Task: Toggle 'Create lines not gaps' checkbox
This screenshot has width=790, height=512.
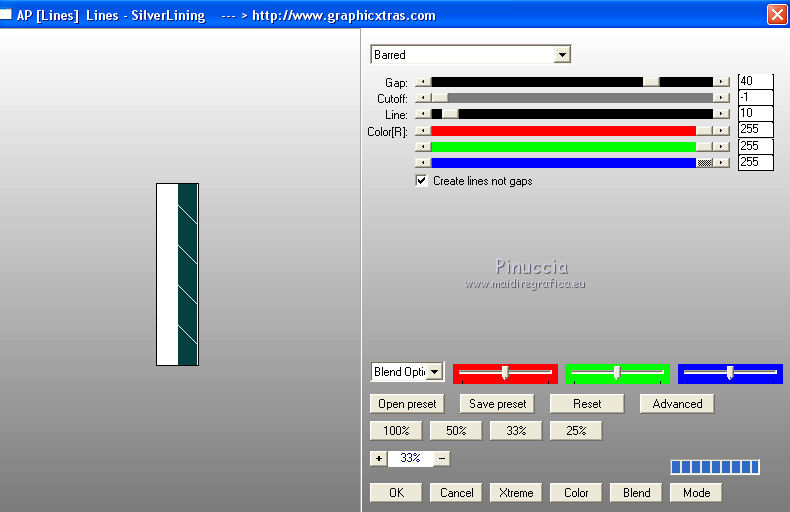Action: [421, 180]
